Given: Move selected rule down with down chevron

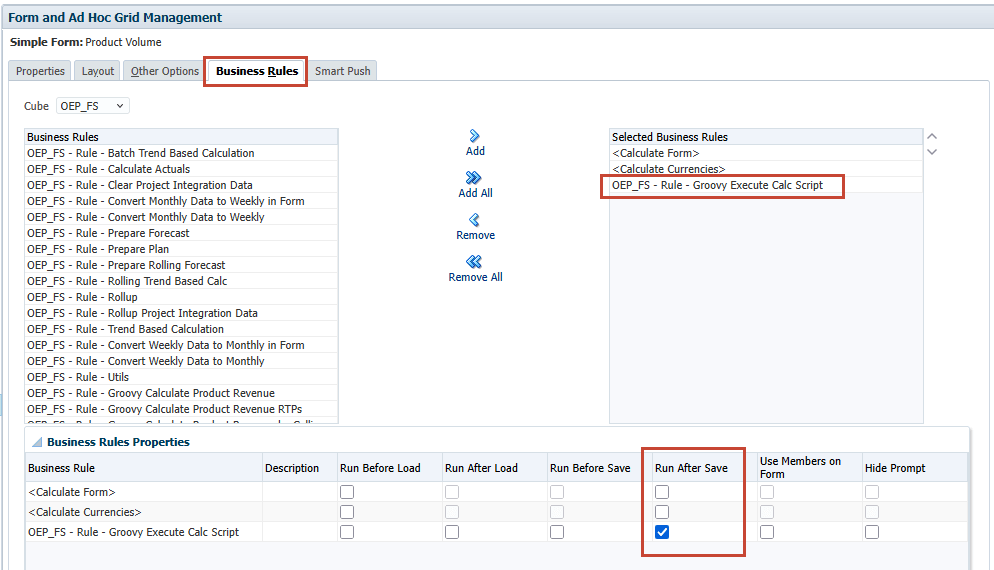Looking at the screenshot, I should tap(932, 152).
